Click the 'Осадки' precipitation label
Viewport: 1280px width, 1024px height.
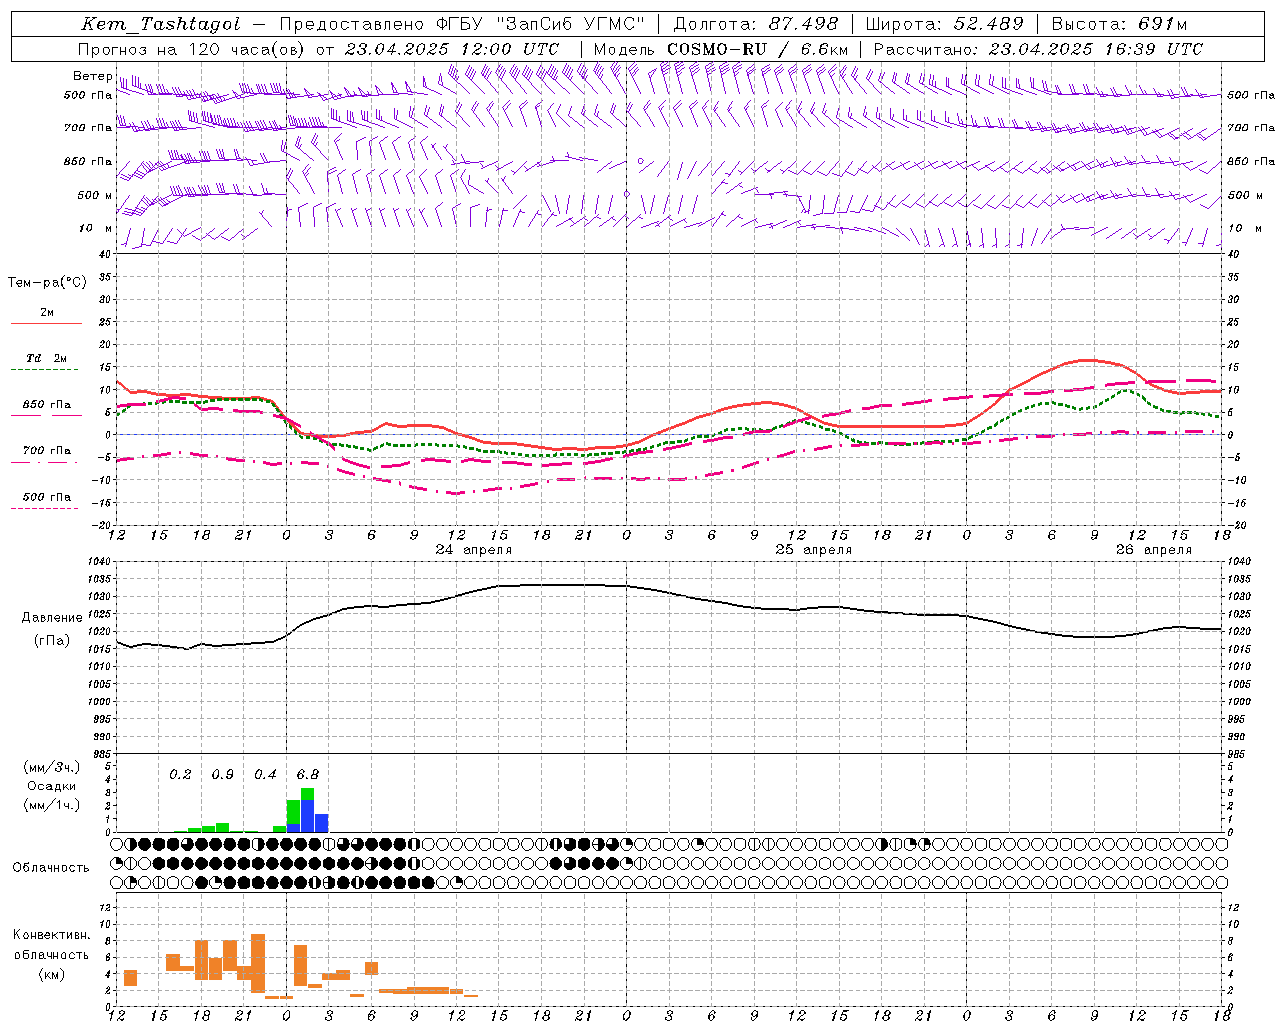tap(52, 786)
